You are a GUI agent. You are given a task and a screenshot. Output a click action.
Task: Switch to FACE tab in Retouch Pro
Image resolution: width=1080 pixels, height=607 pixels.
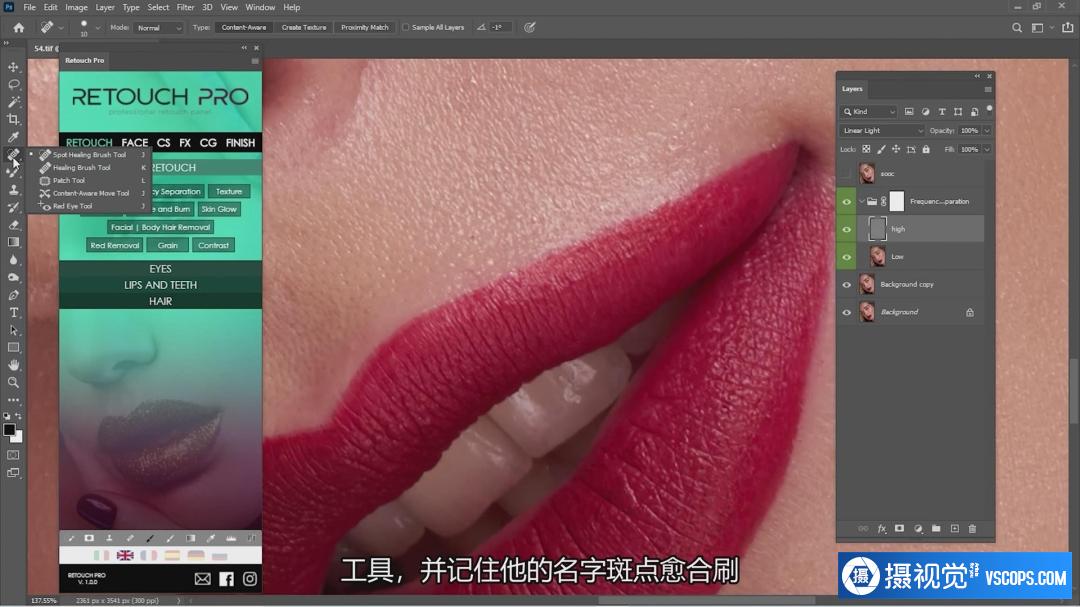pos(134,143)
